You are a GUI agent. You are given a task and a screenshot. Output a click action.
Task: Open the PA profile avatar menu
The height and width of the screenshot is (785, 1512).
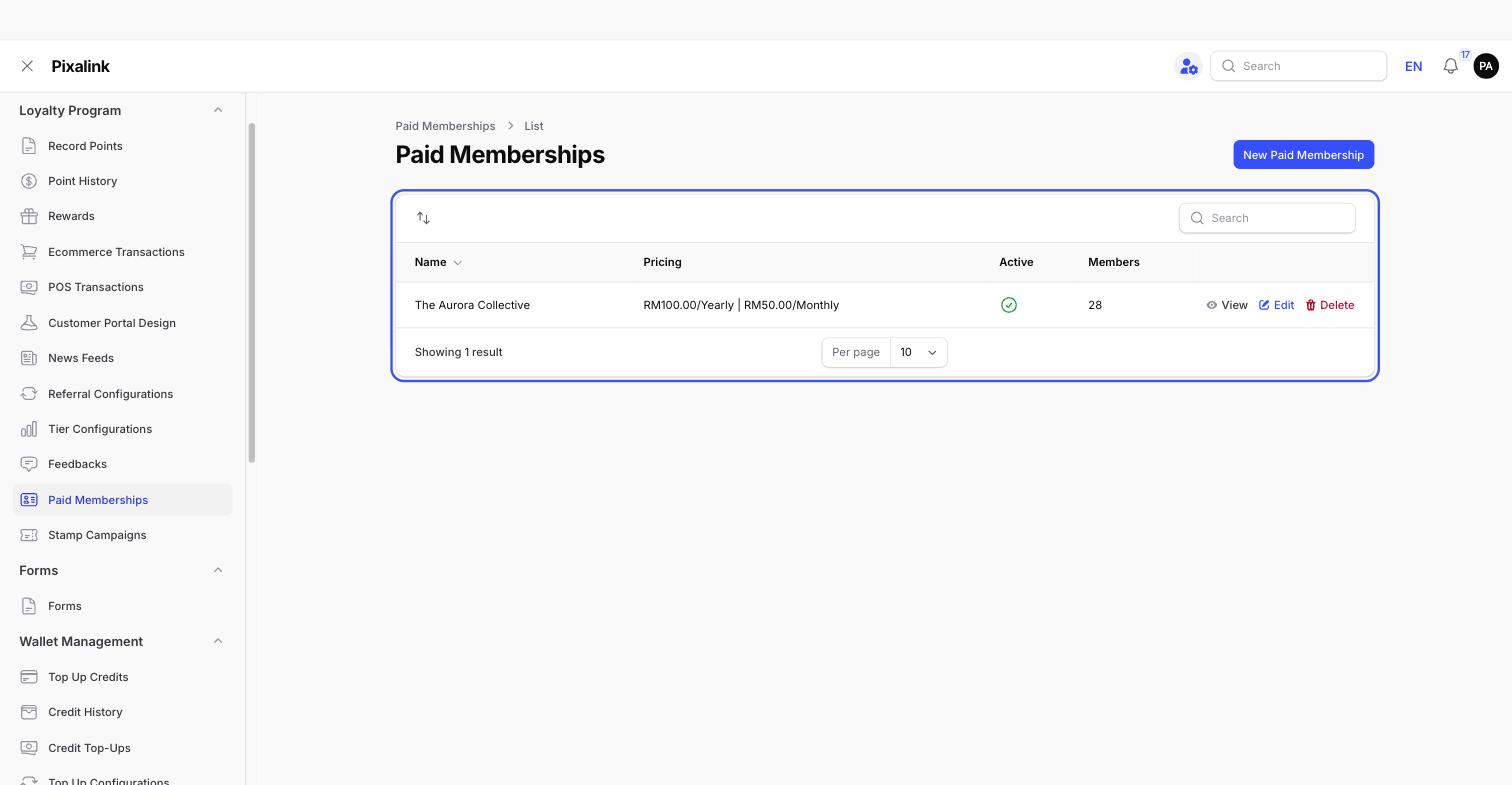(x=1486, y=66)
